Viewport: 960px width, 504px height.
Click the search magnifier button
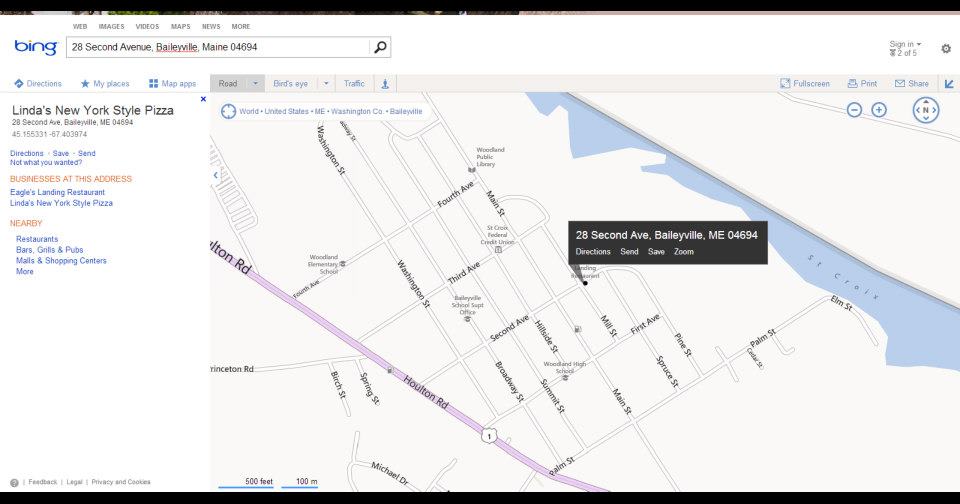(x=380, y=47)
